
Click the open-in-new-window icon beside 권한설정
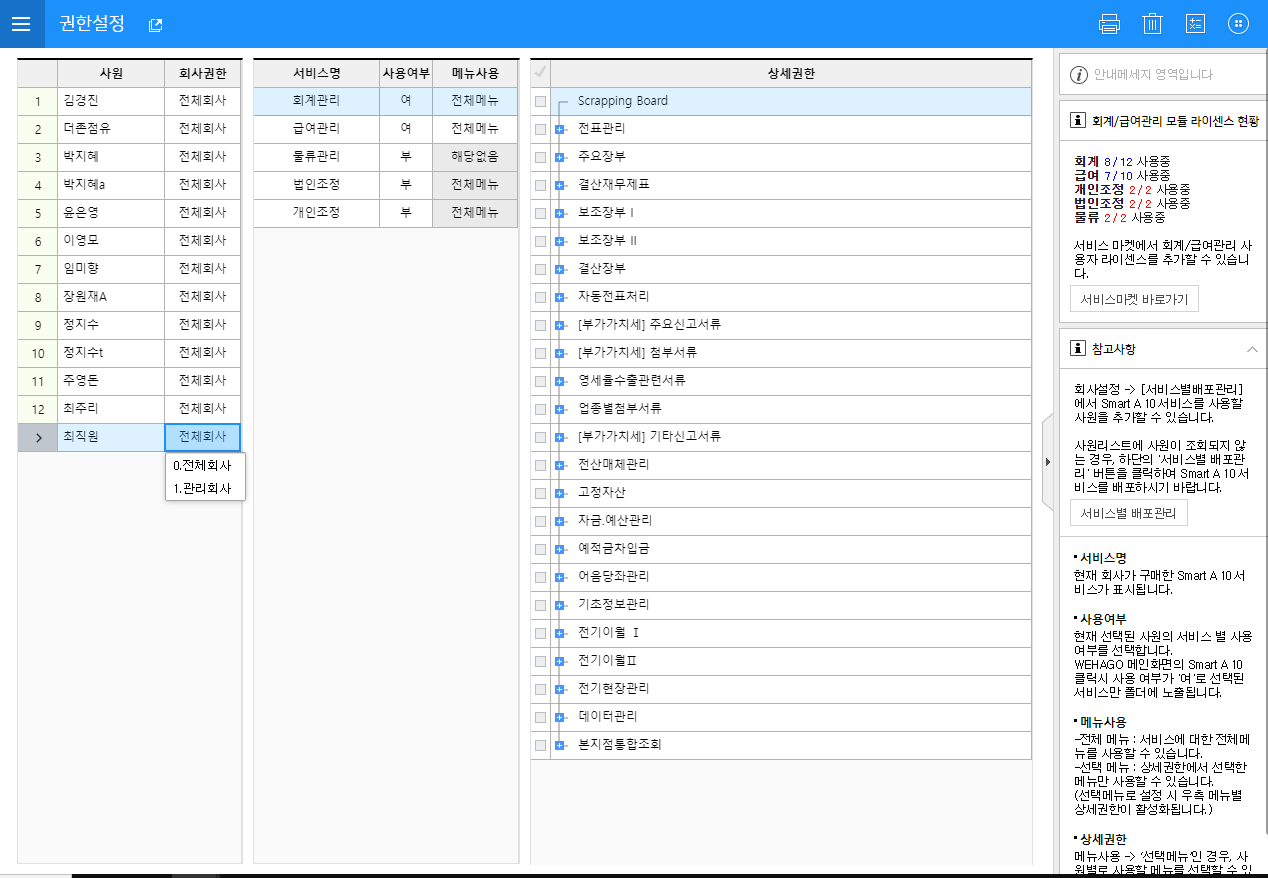pos(155,25)
